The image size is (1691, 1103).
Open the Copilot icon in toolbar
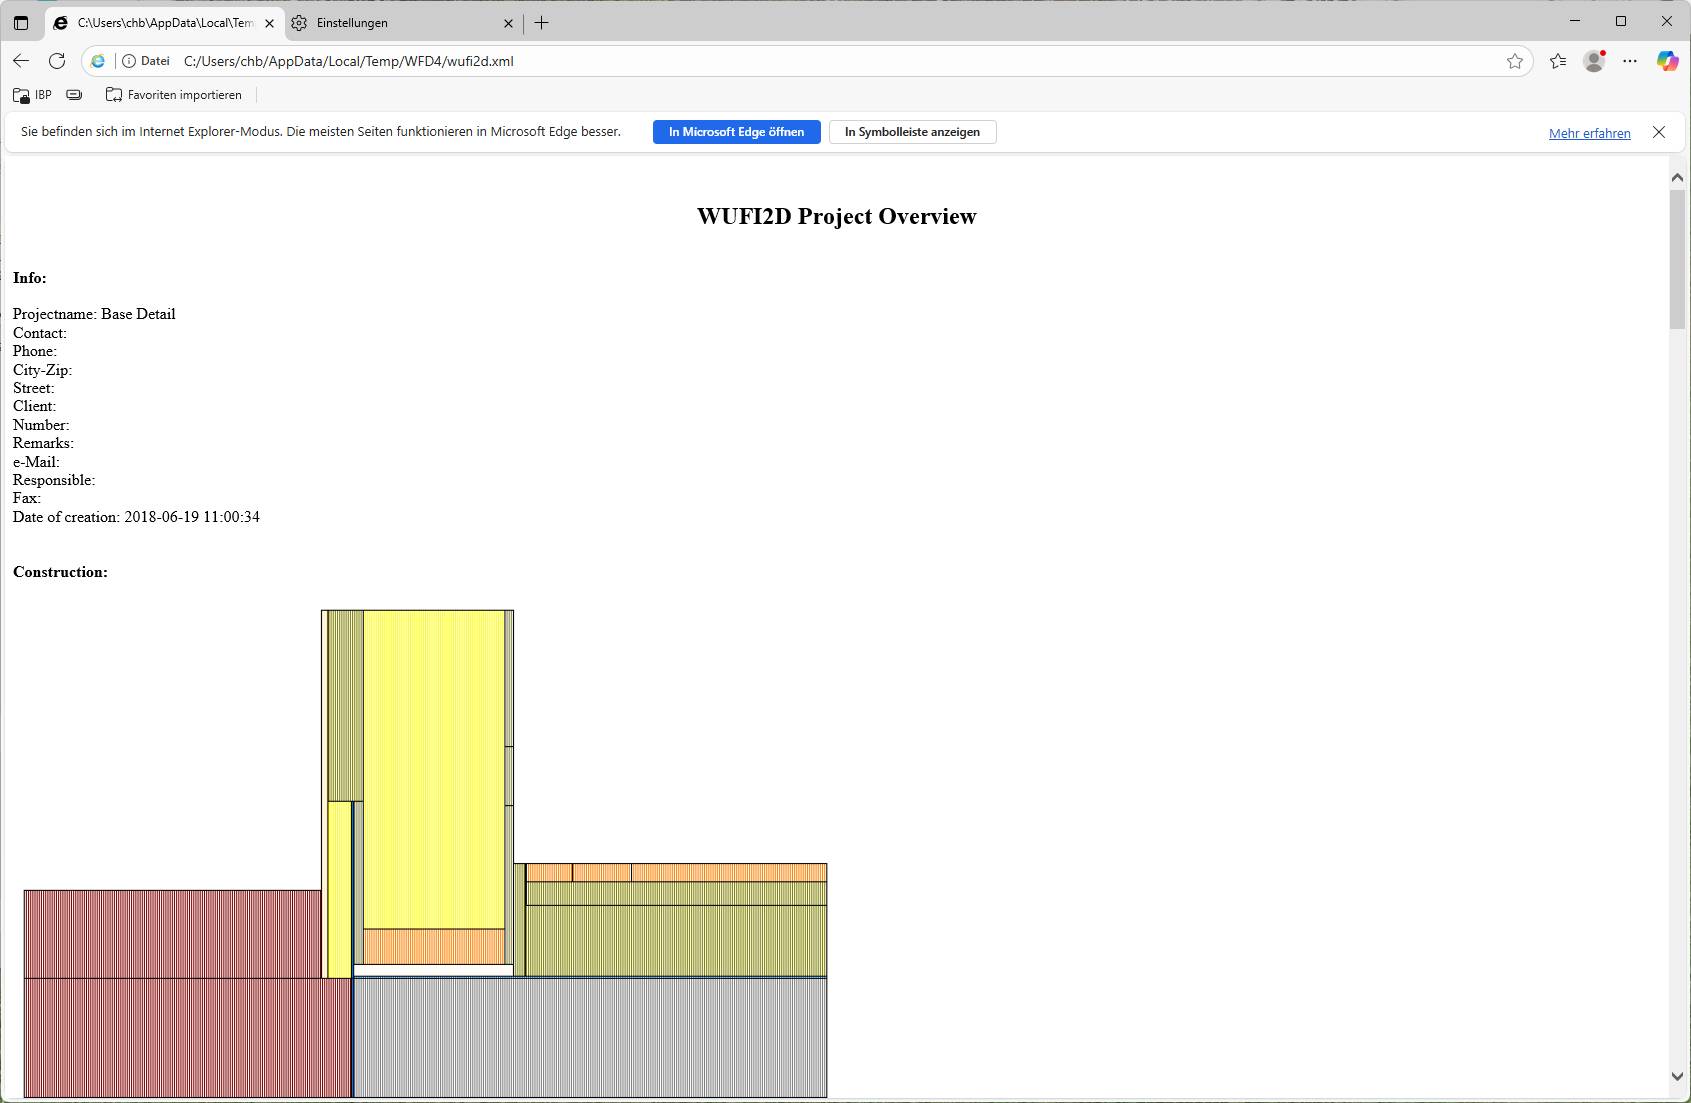1667,61
